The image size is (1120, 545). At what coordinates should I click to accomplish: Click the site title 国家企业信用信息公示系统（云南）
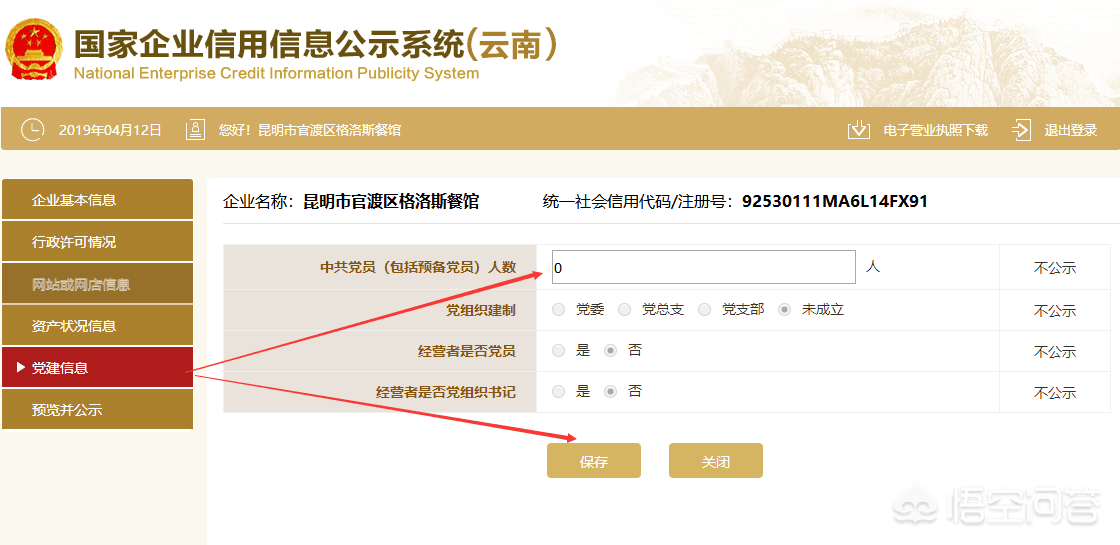tap(315, 45)
